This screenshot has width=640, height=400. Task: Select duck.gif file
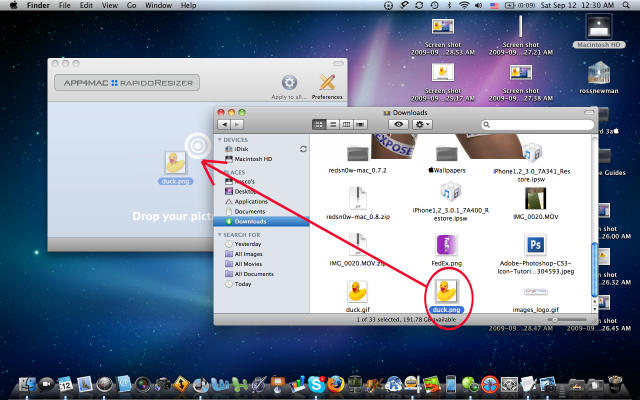(x=358, y=296)
